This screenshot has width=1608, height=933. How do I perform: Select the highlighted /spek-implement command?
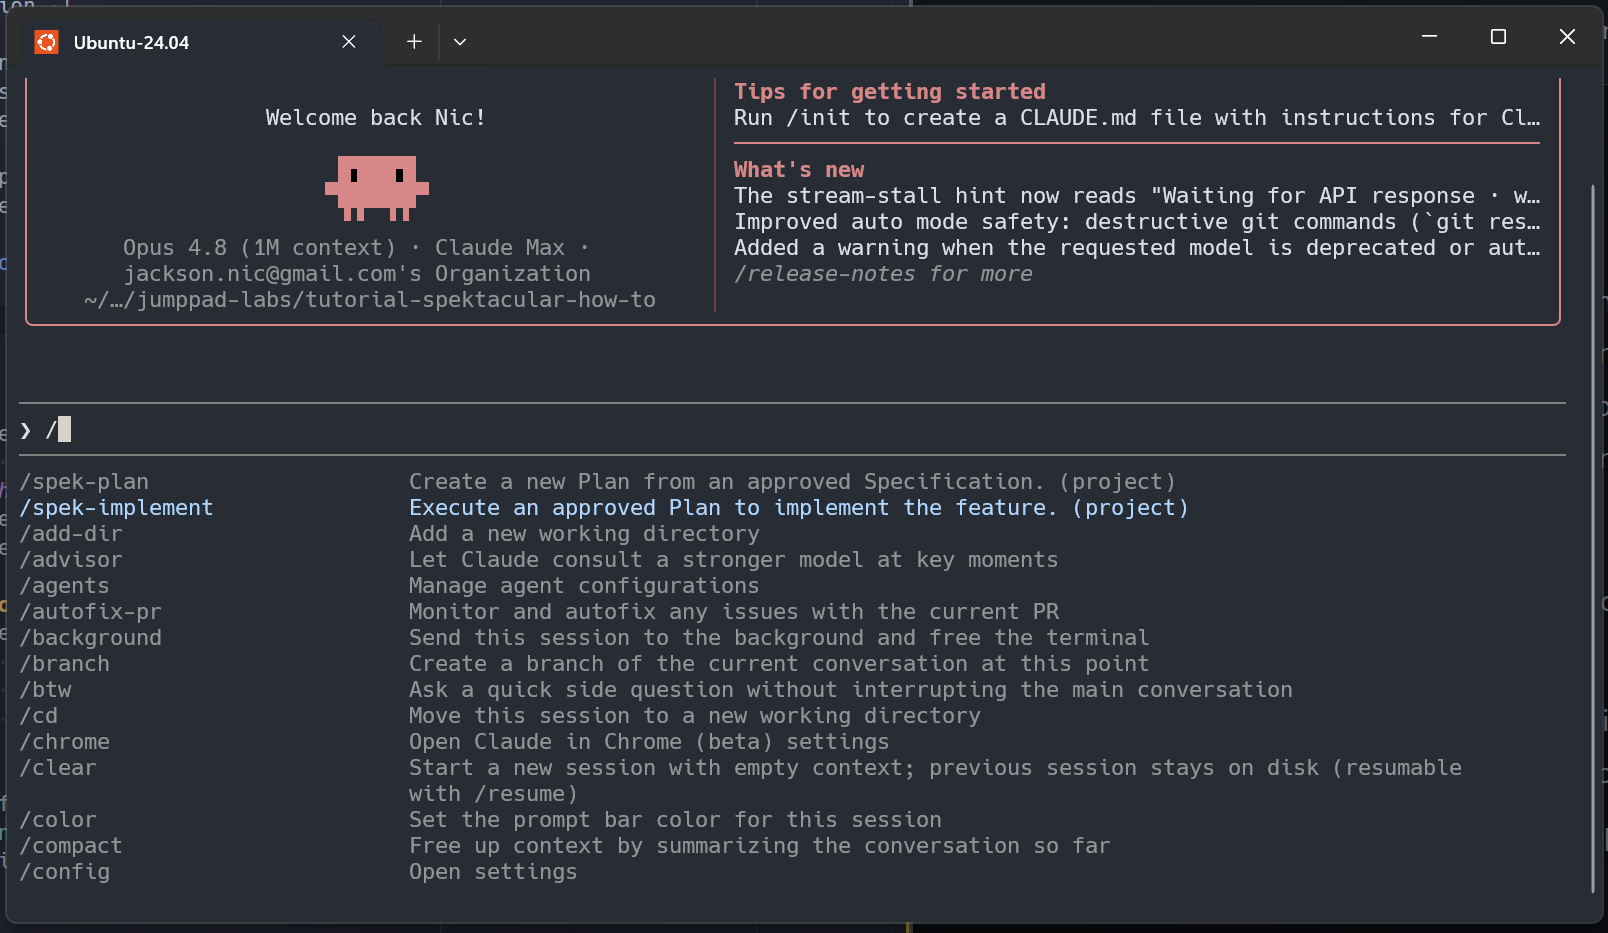116,508
